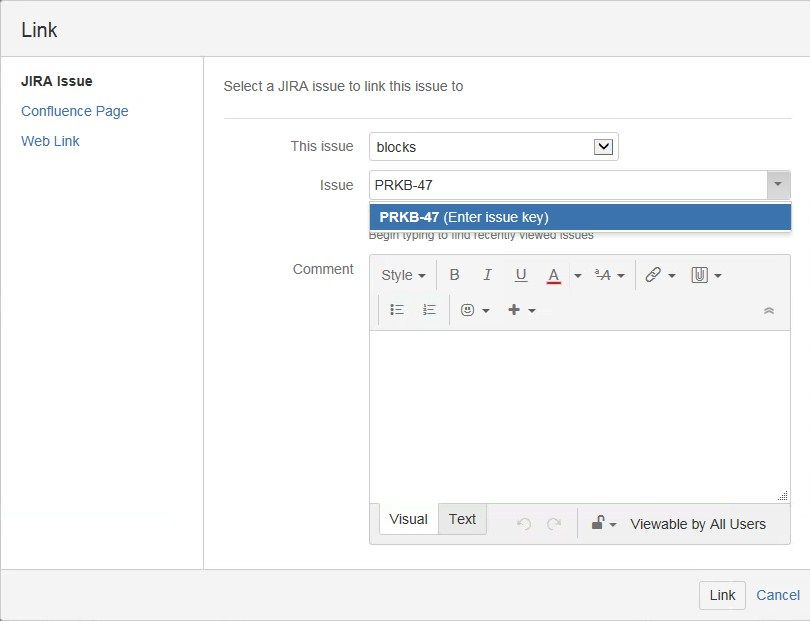This screenshot has height=621, width=810.
Task: Insert a link using the chain icon
Action: coord(653,275)
